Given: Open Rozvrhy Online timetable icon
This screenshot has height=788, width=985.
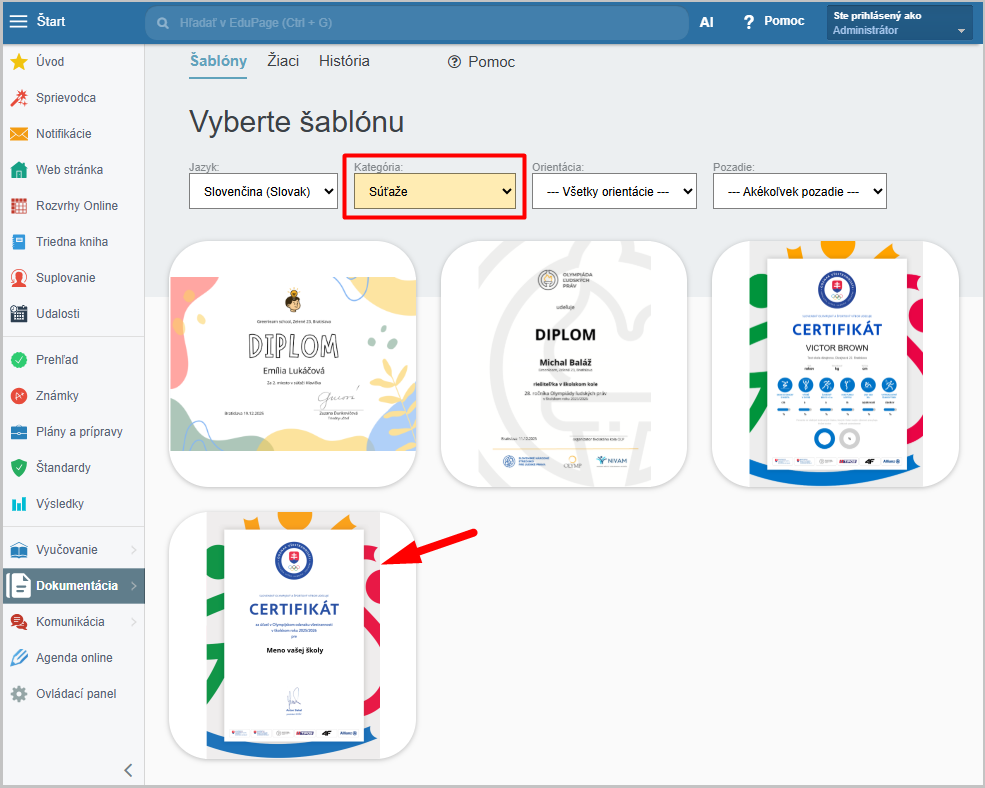Looking at the screenshot, I should (18, 206).
